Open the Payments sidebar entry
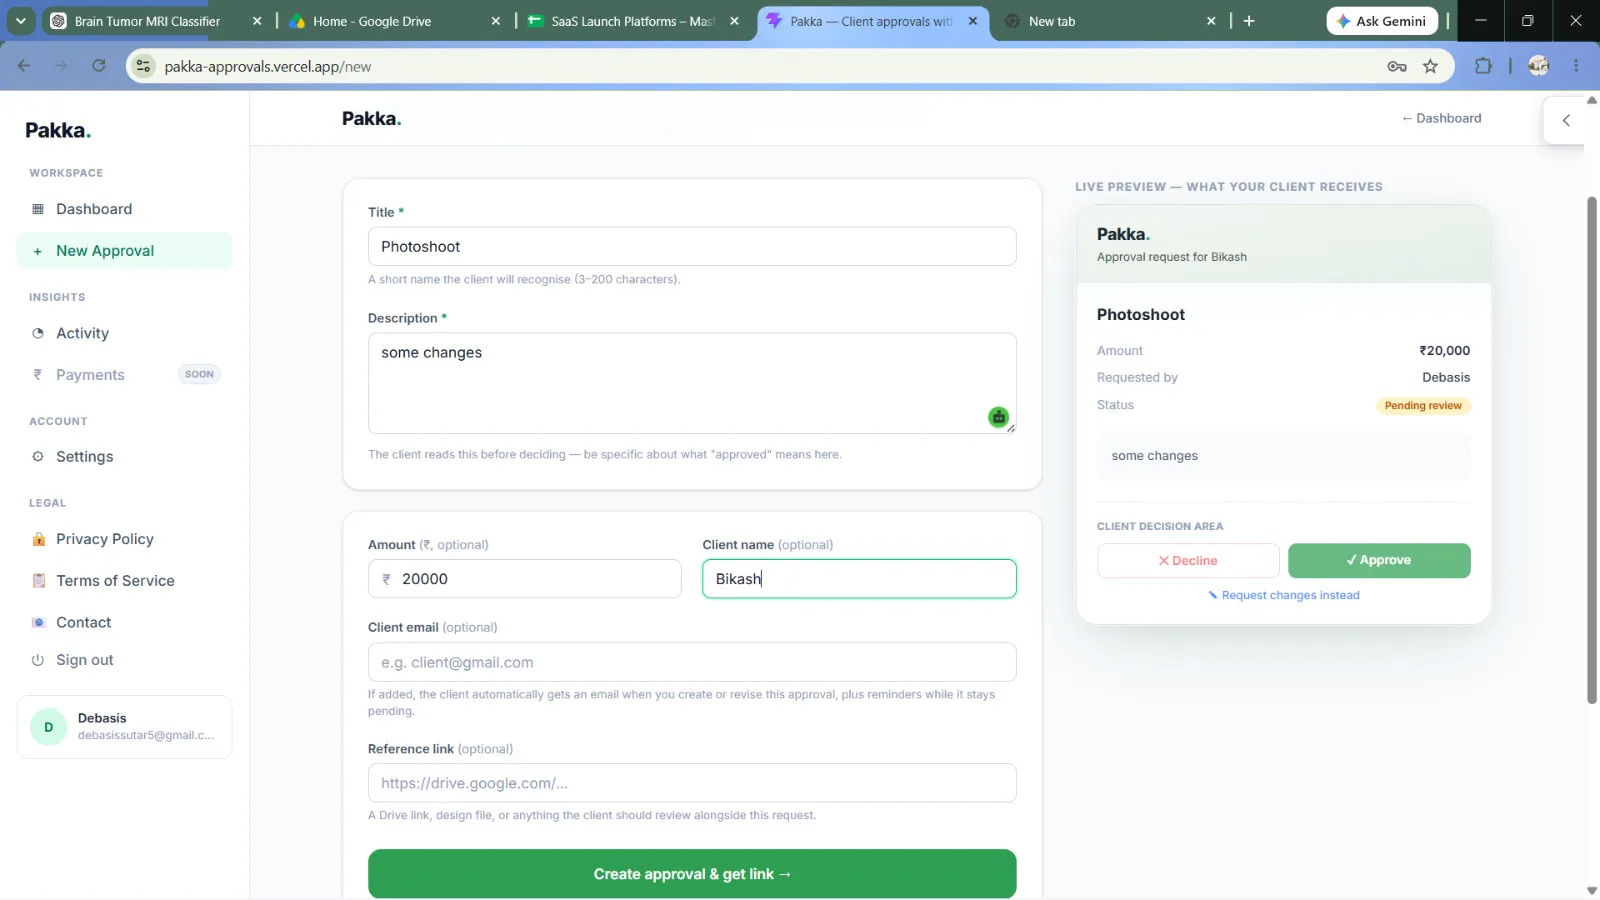This screenshot has height=900, width=1600. click(x=124, y=375)
